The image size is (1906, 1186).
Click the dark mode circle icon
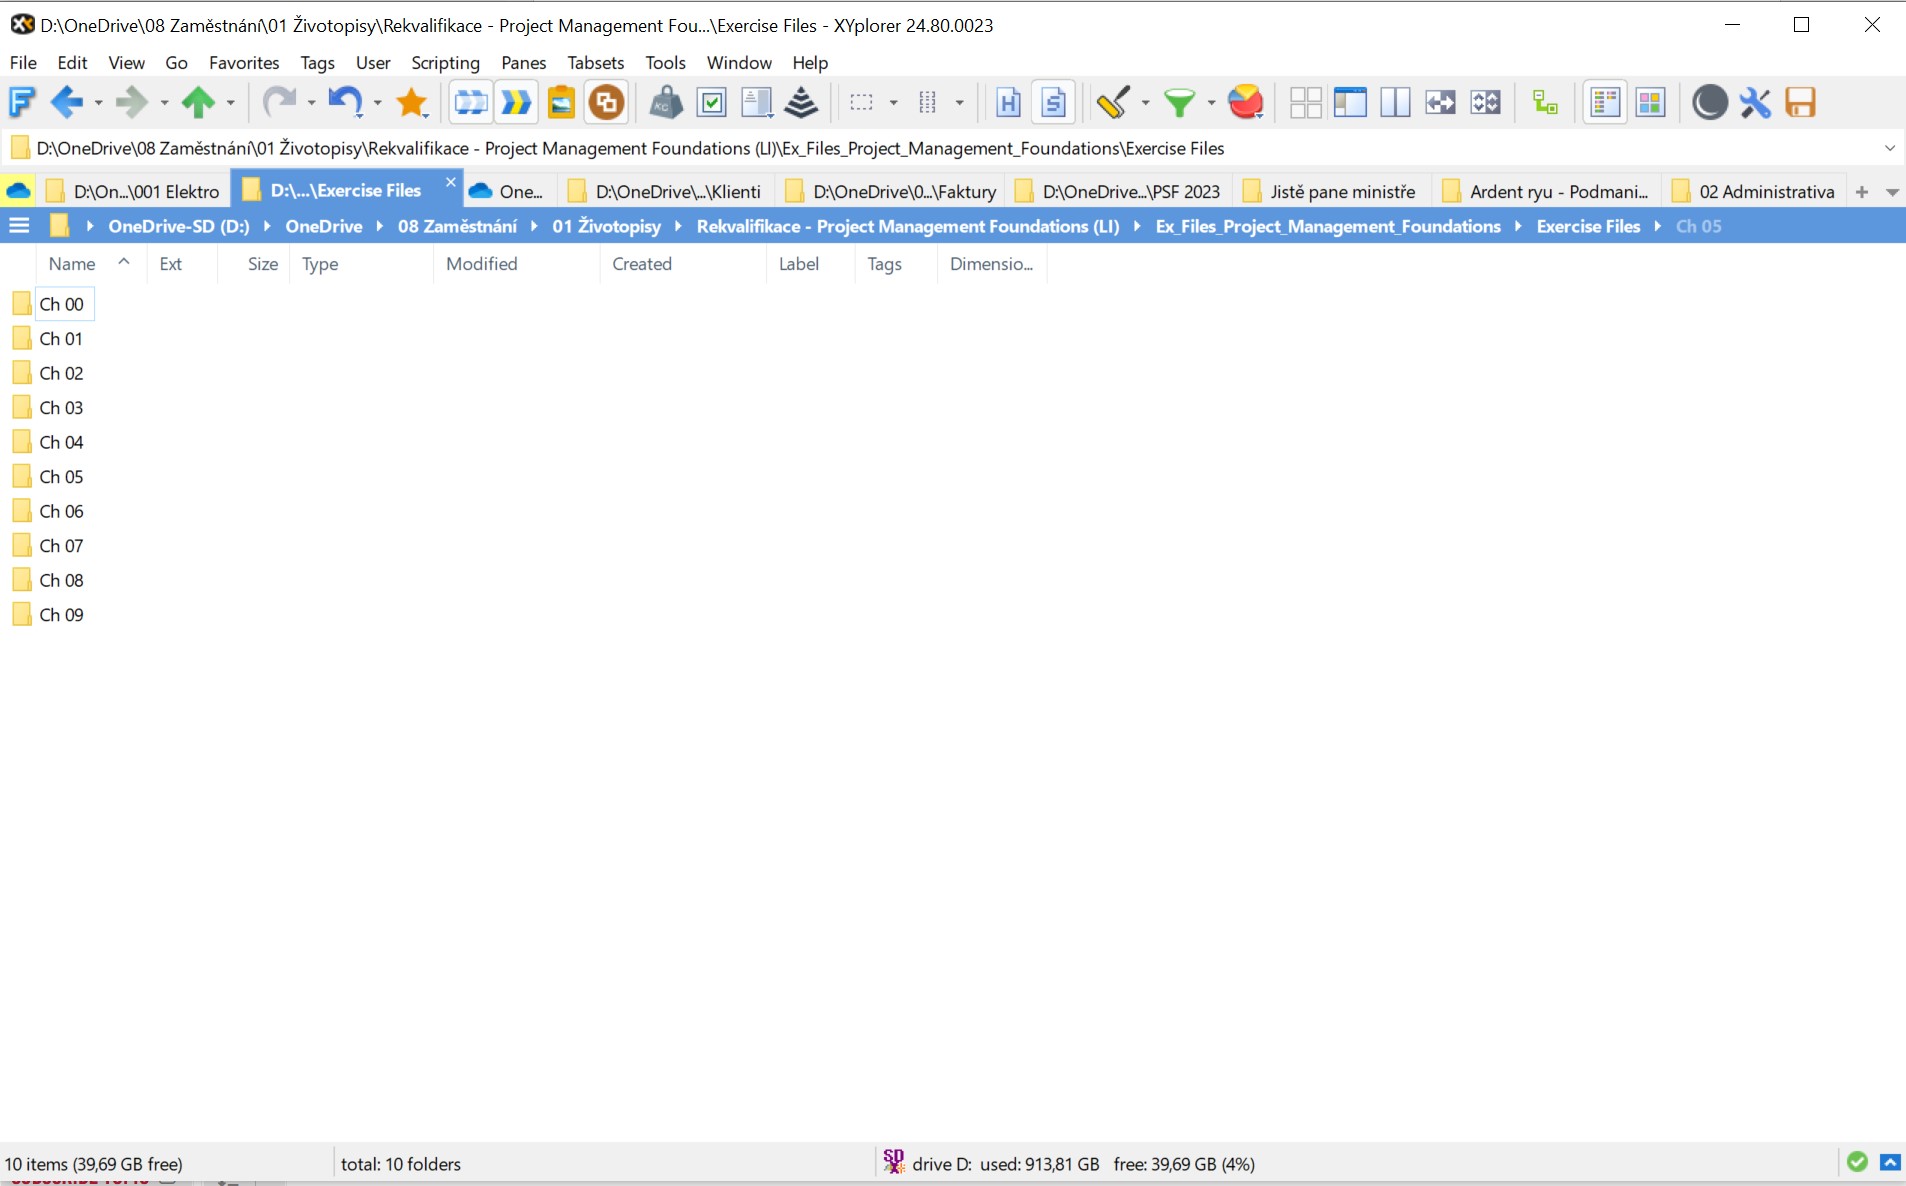coord(1710,102)
